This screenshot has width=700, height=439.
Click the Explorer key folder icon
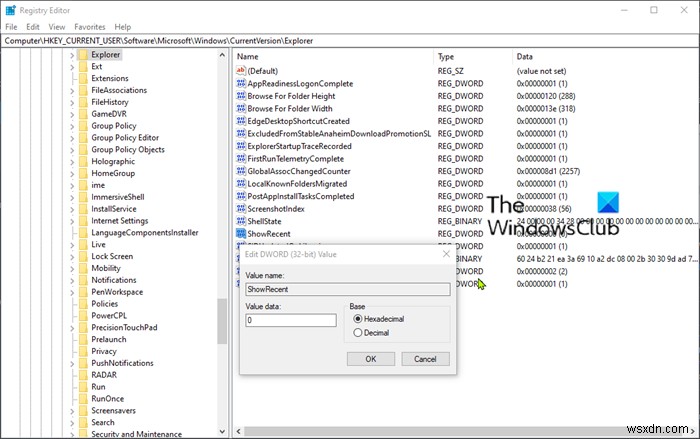point(83,54)
